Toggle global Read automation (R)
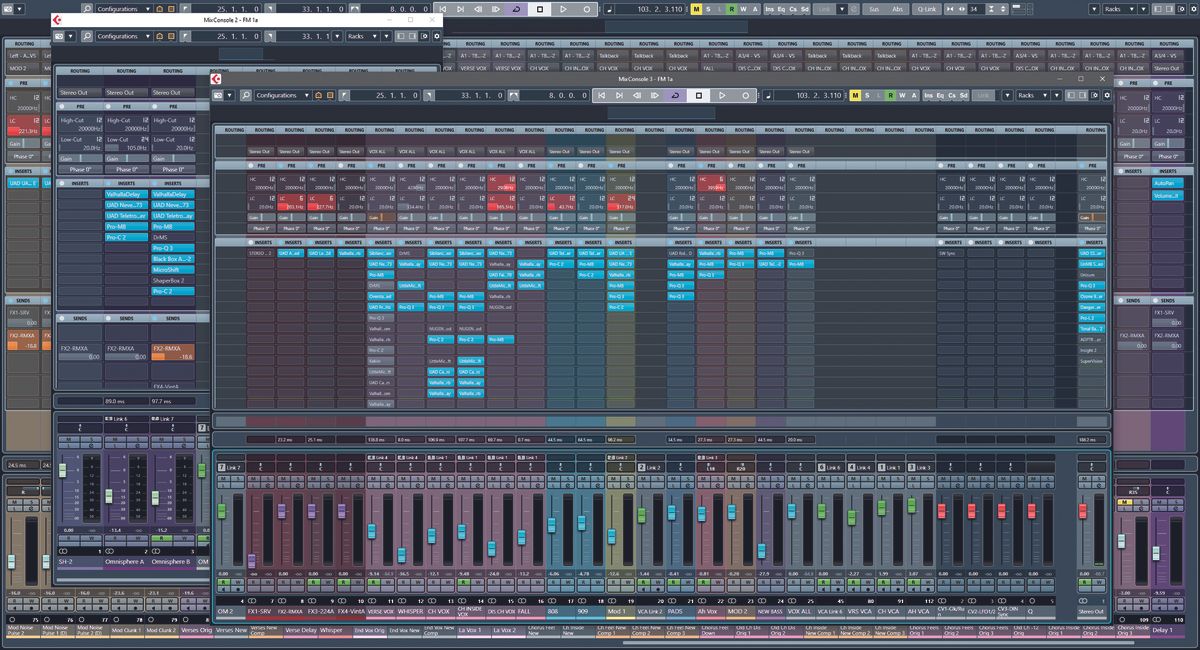The image size is (1200, 650). click(891, 93)
